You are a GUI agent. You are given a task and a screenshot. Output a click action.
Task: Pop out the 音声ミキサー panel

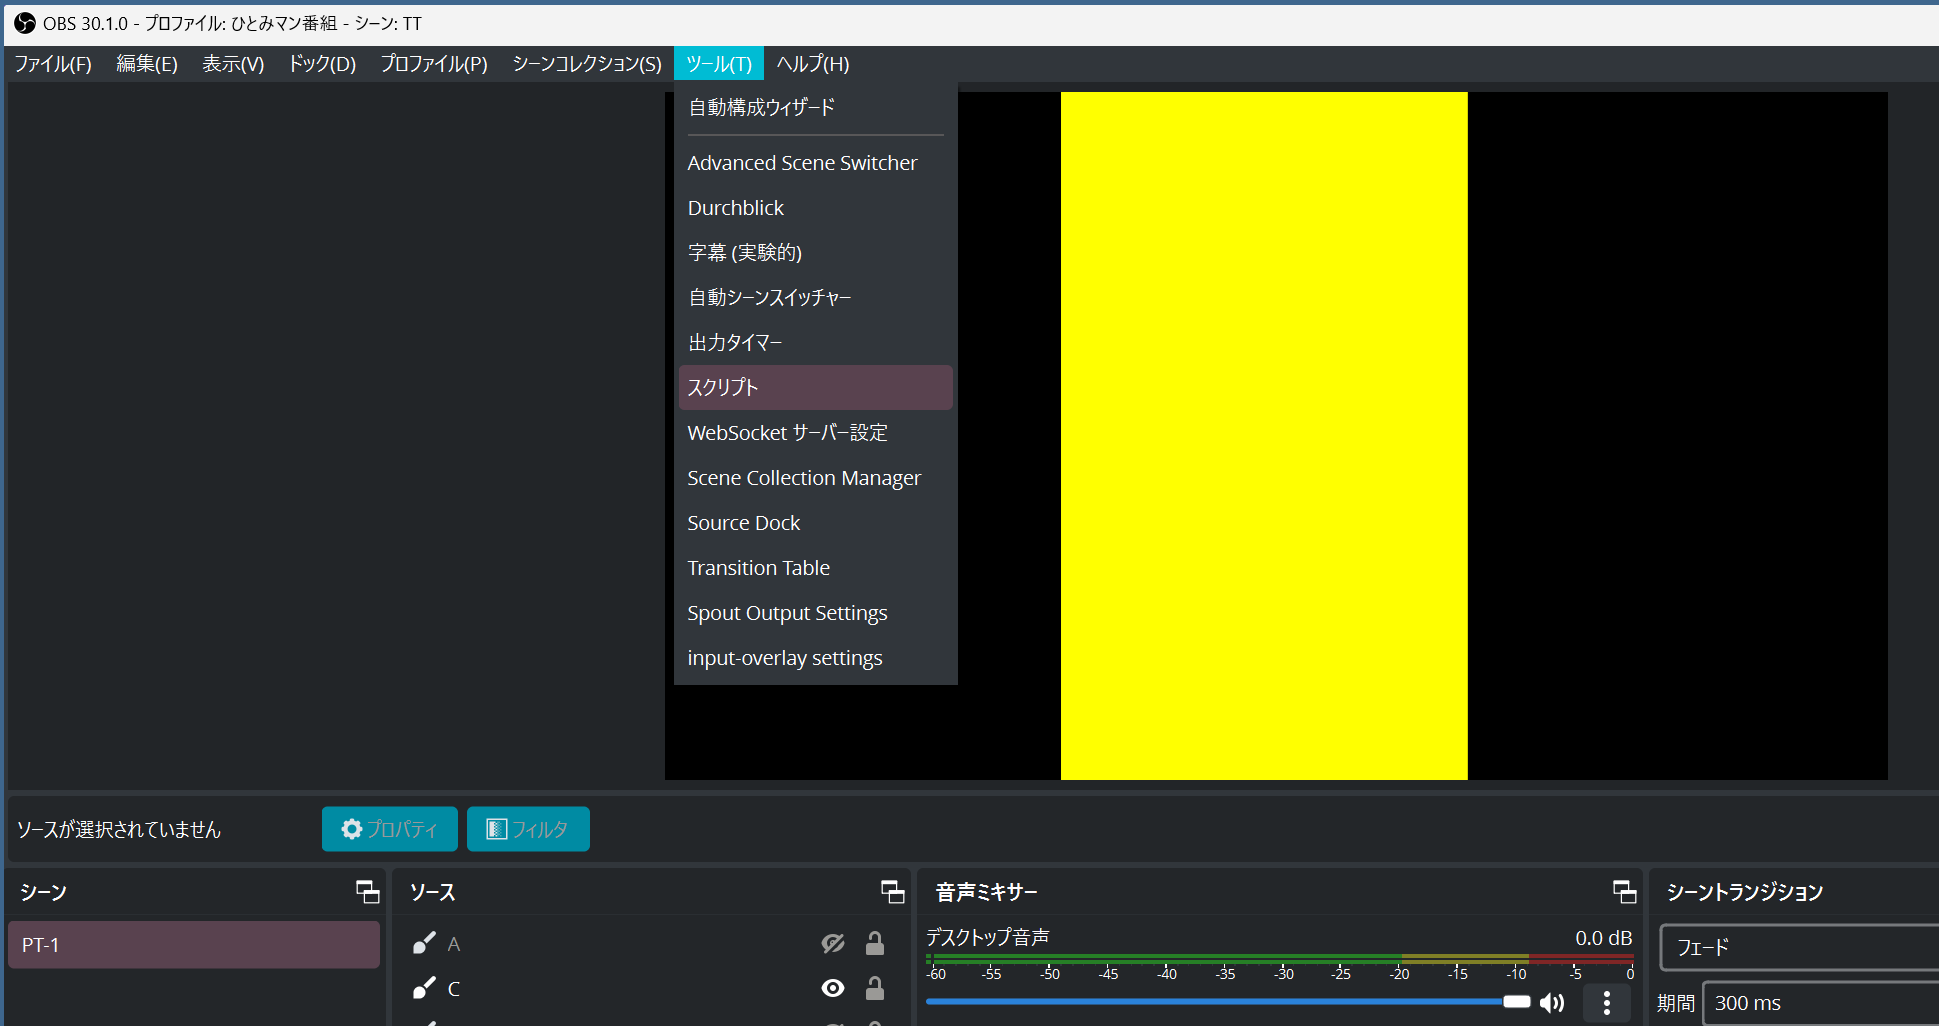tap(1624, 892)
